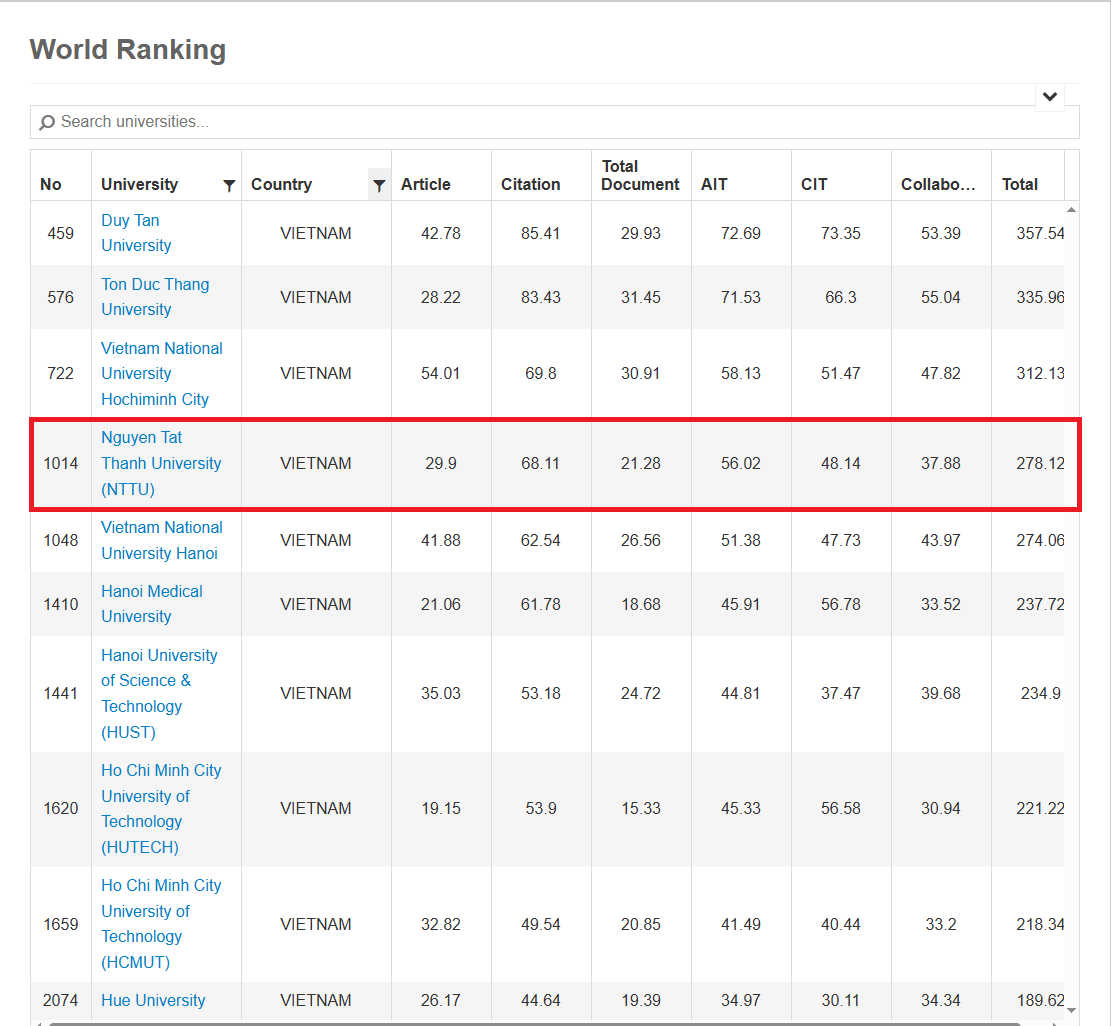Open Hanoi University of Science & Technology link
1111x1026 pixels.
coord(159,693)
